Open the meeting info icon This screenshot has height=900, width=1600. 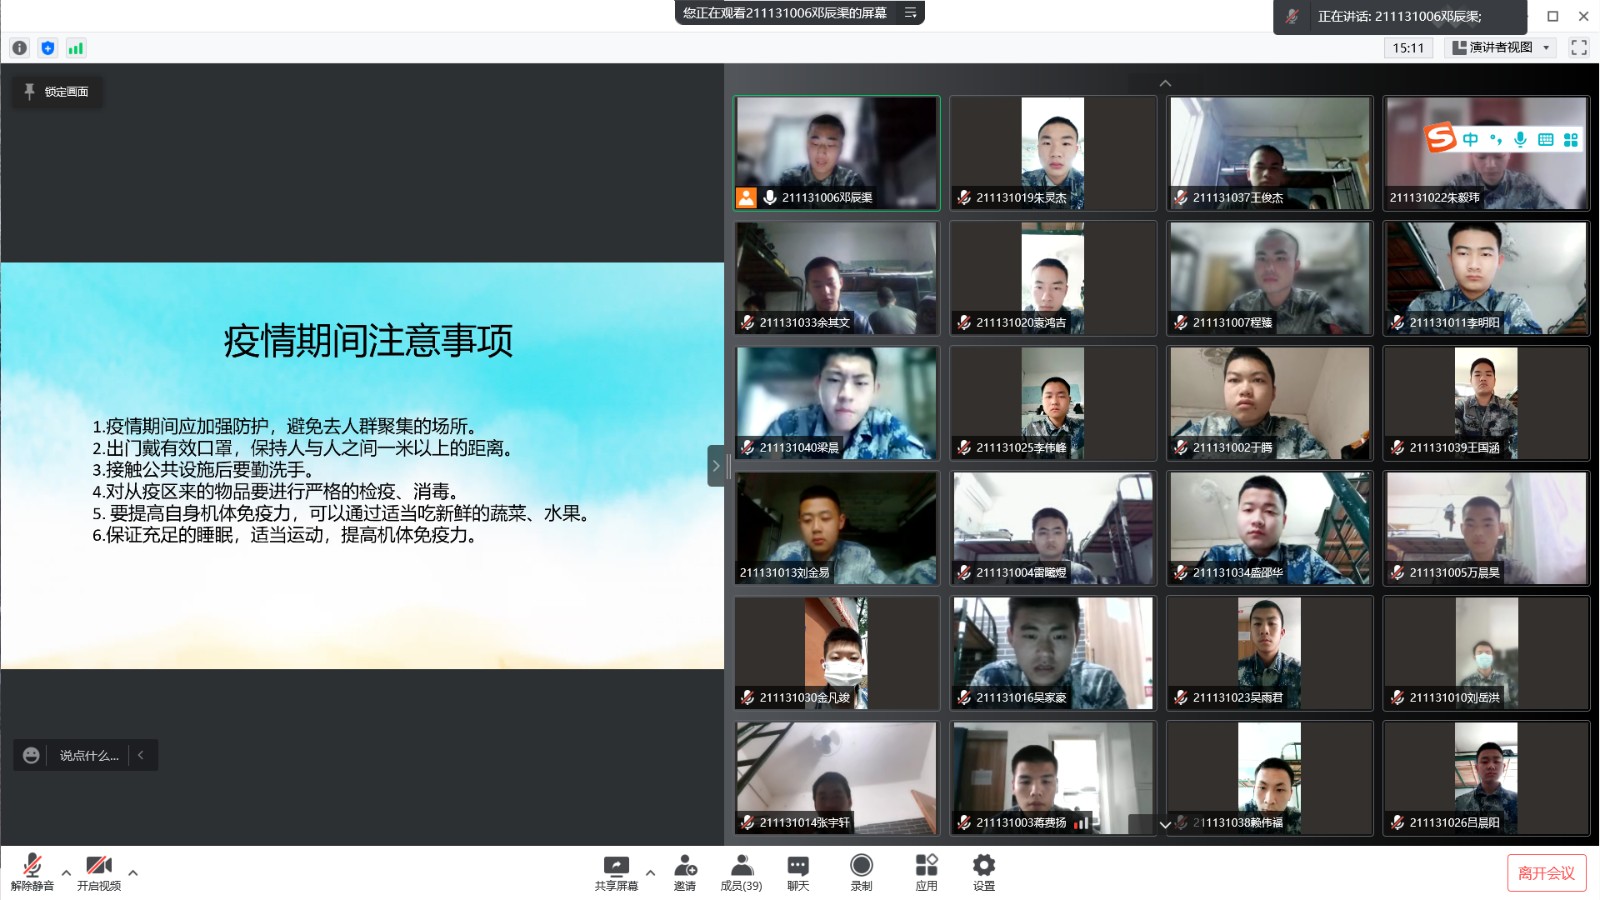19,48
